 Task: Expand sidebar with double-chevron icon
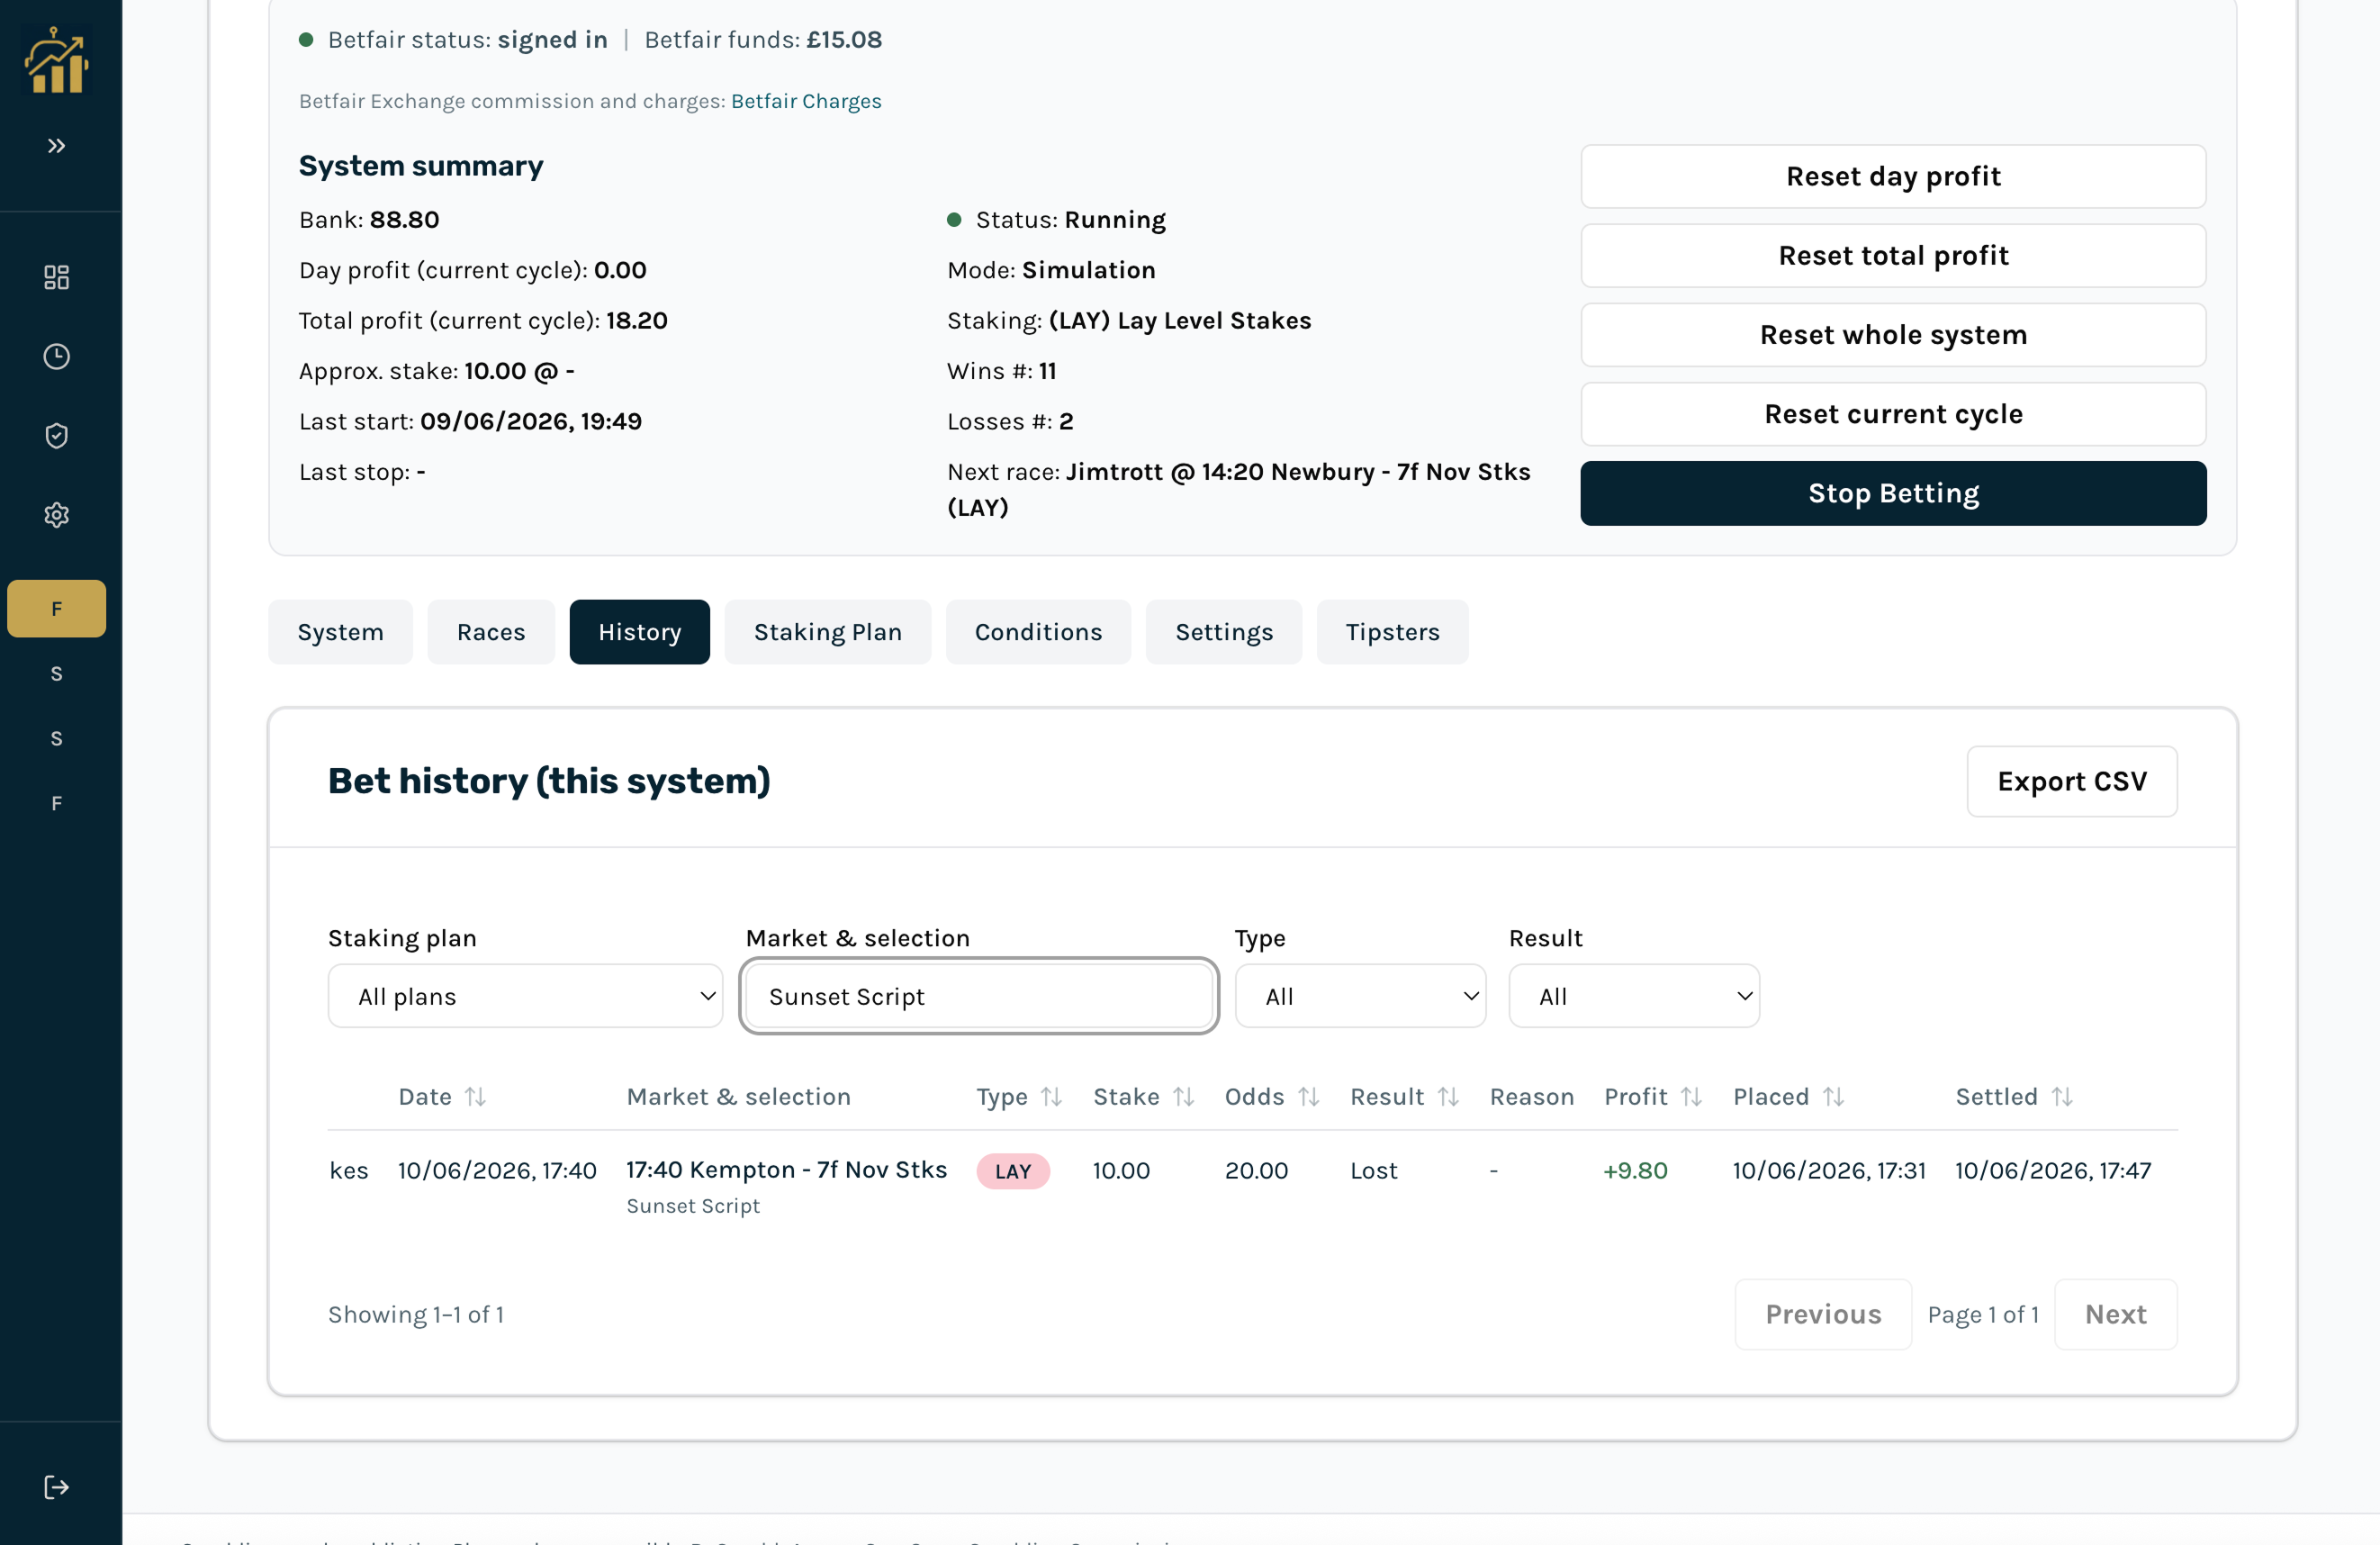tap(57, 146)
